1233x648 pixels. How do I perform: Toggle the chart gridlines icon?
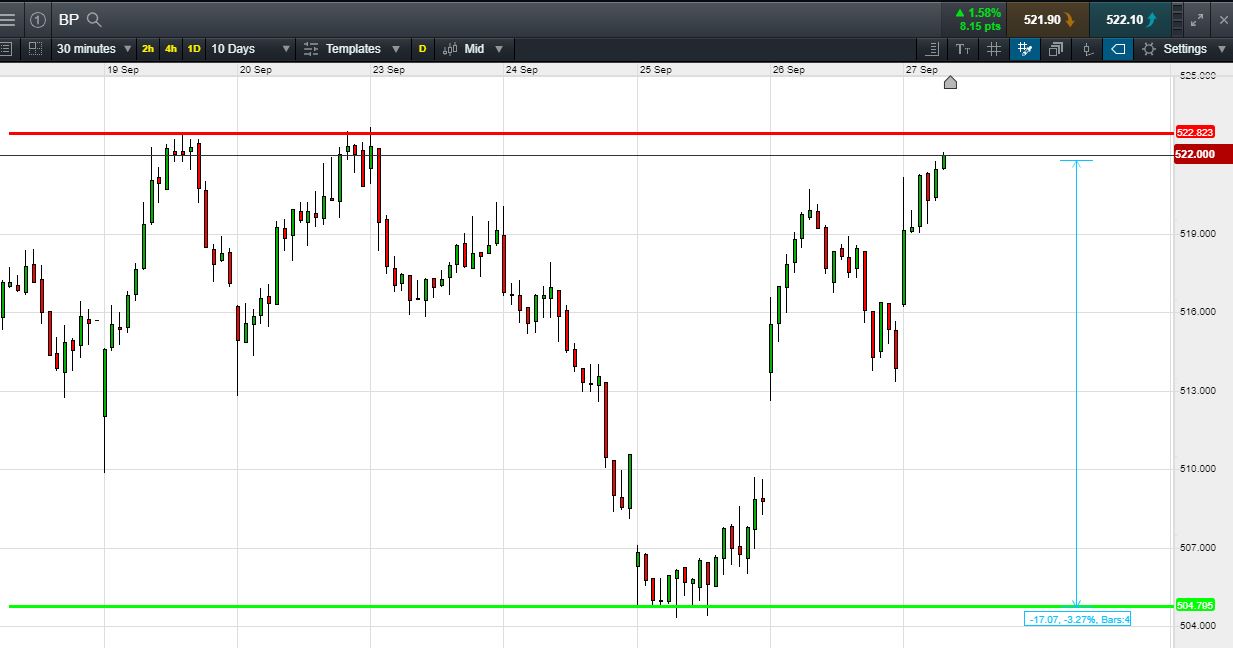click(x=994, y=48)
